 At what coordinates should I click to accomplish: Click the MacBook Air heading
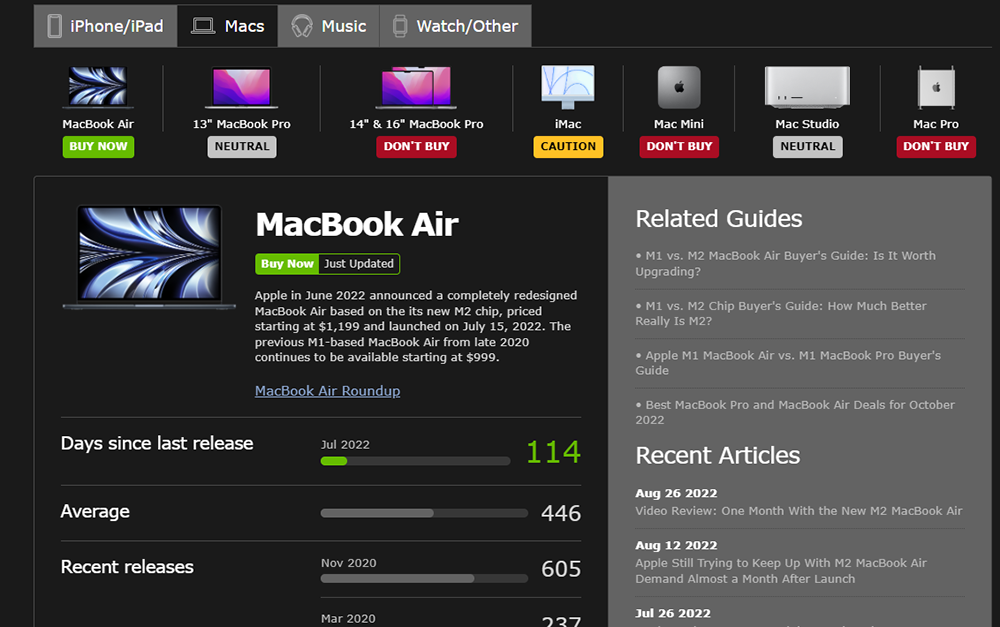(357, 225)
